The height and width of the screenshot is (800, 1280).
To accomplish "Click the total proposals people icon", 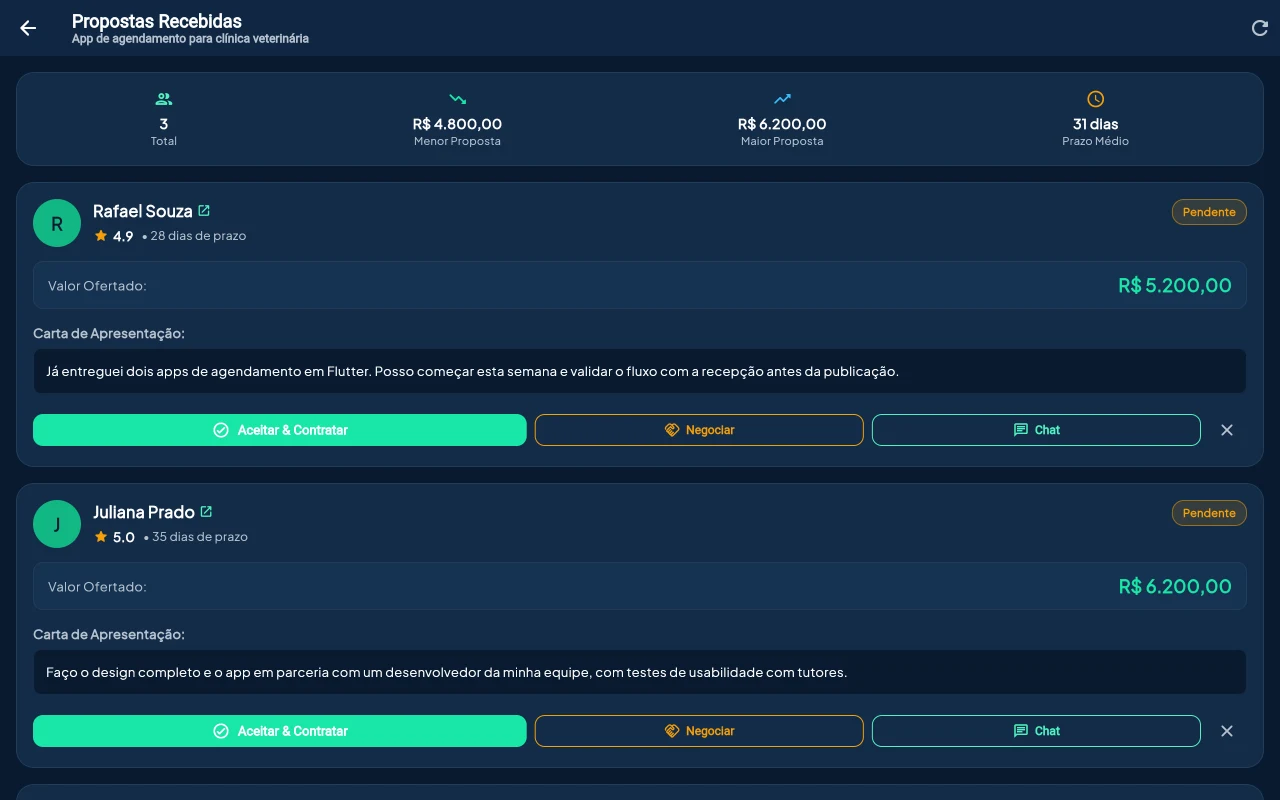I will point(164,99).
